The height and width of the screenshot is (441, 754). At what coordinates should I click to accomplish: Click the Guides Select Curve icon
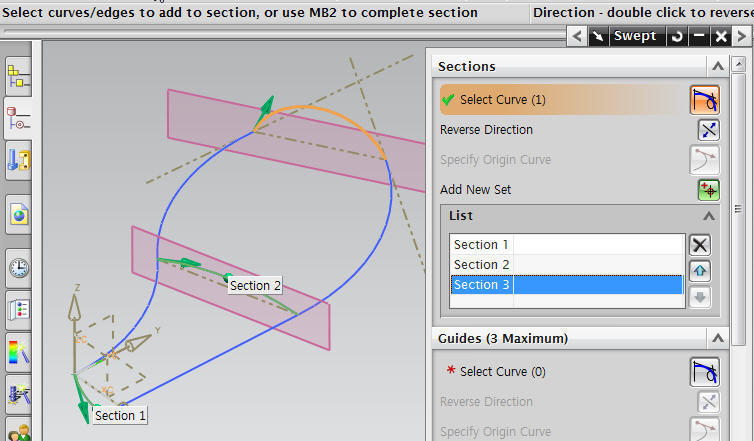click(x=704, y=372)
